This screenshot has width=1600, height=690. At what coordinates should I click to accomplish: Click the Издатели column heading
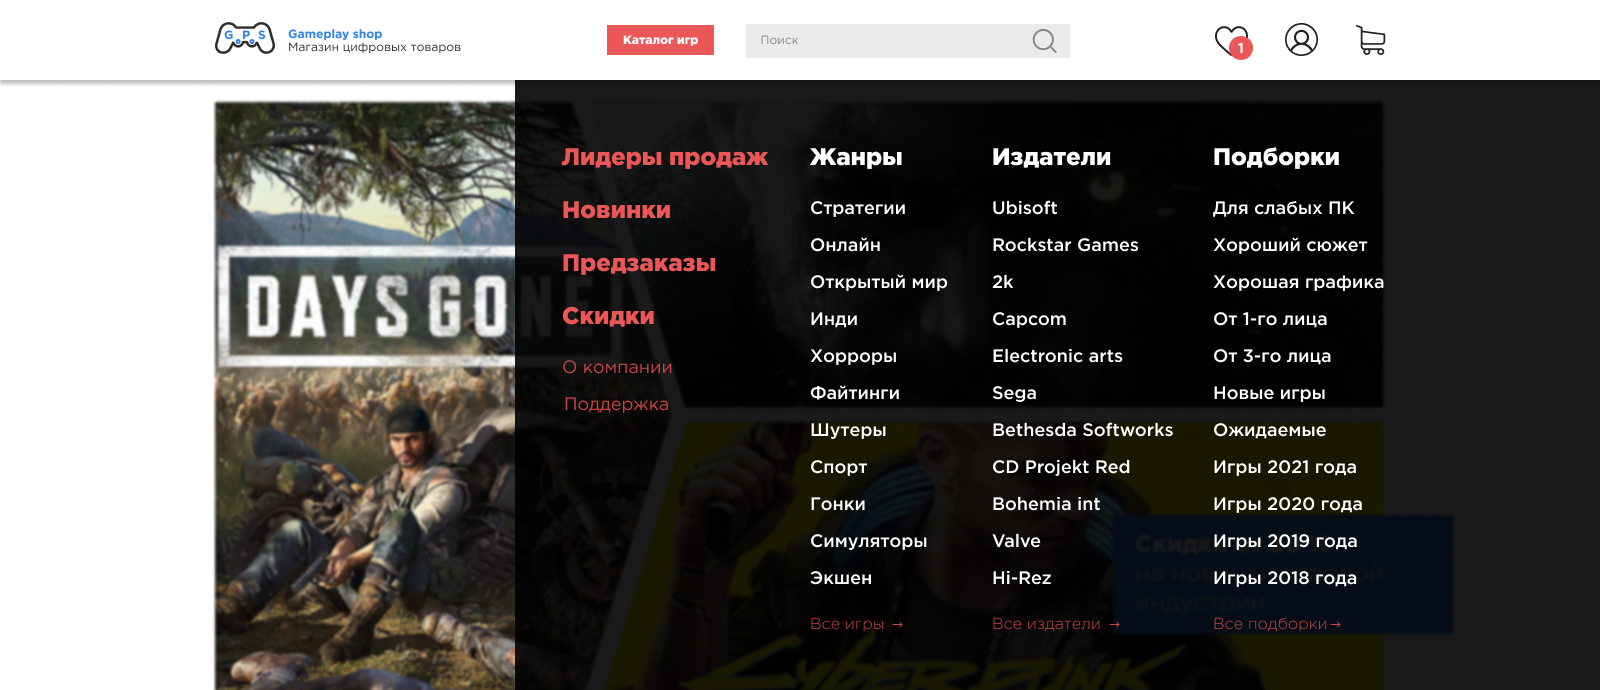[x=1051, y=157]
